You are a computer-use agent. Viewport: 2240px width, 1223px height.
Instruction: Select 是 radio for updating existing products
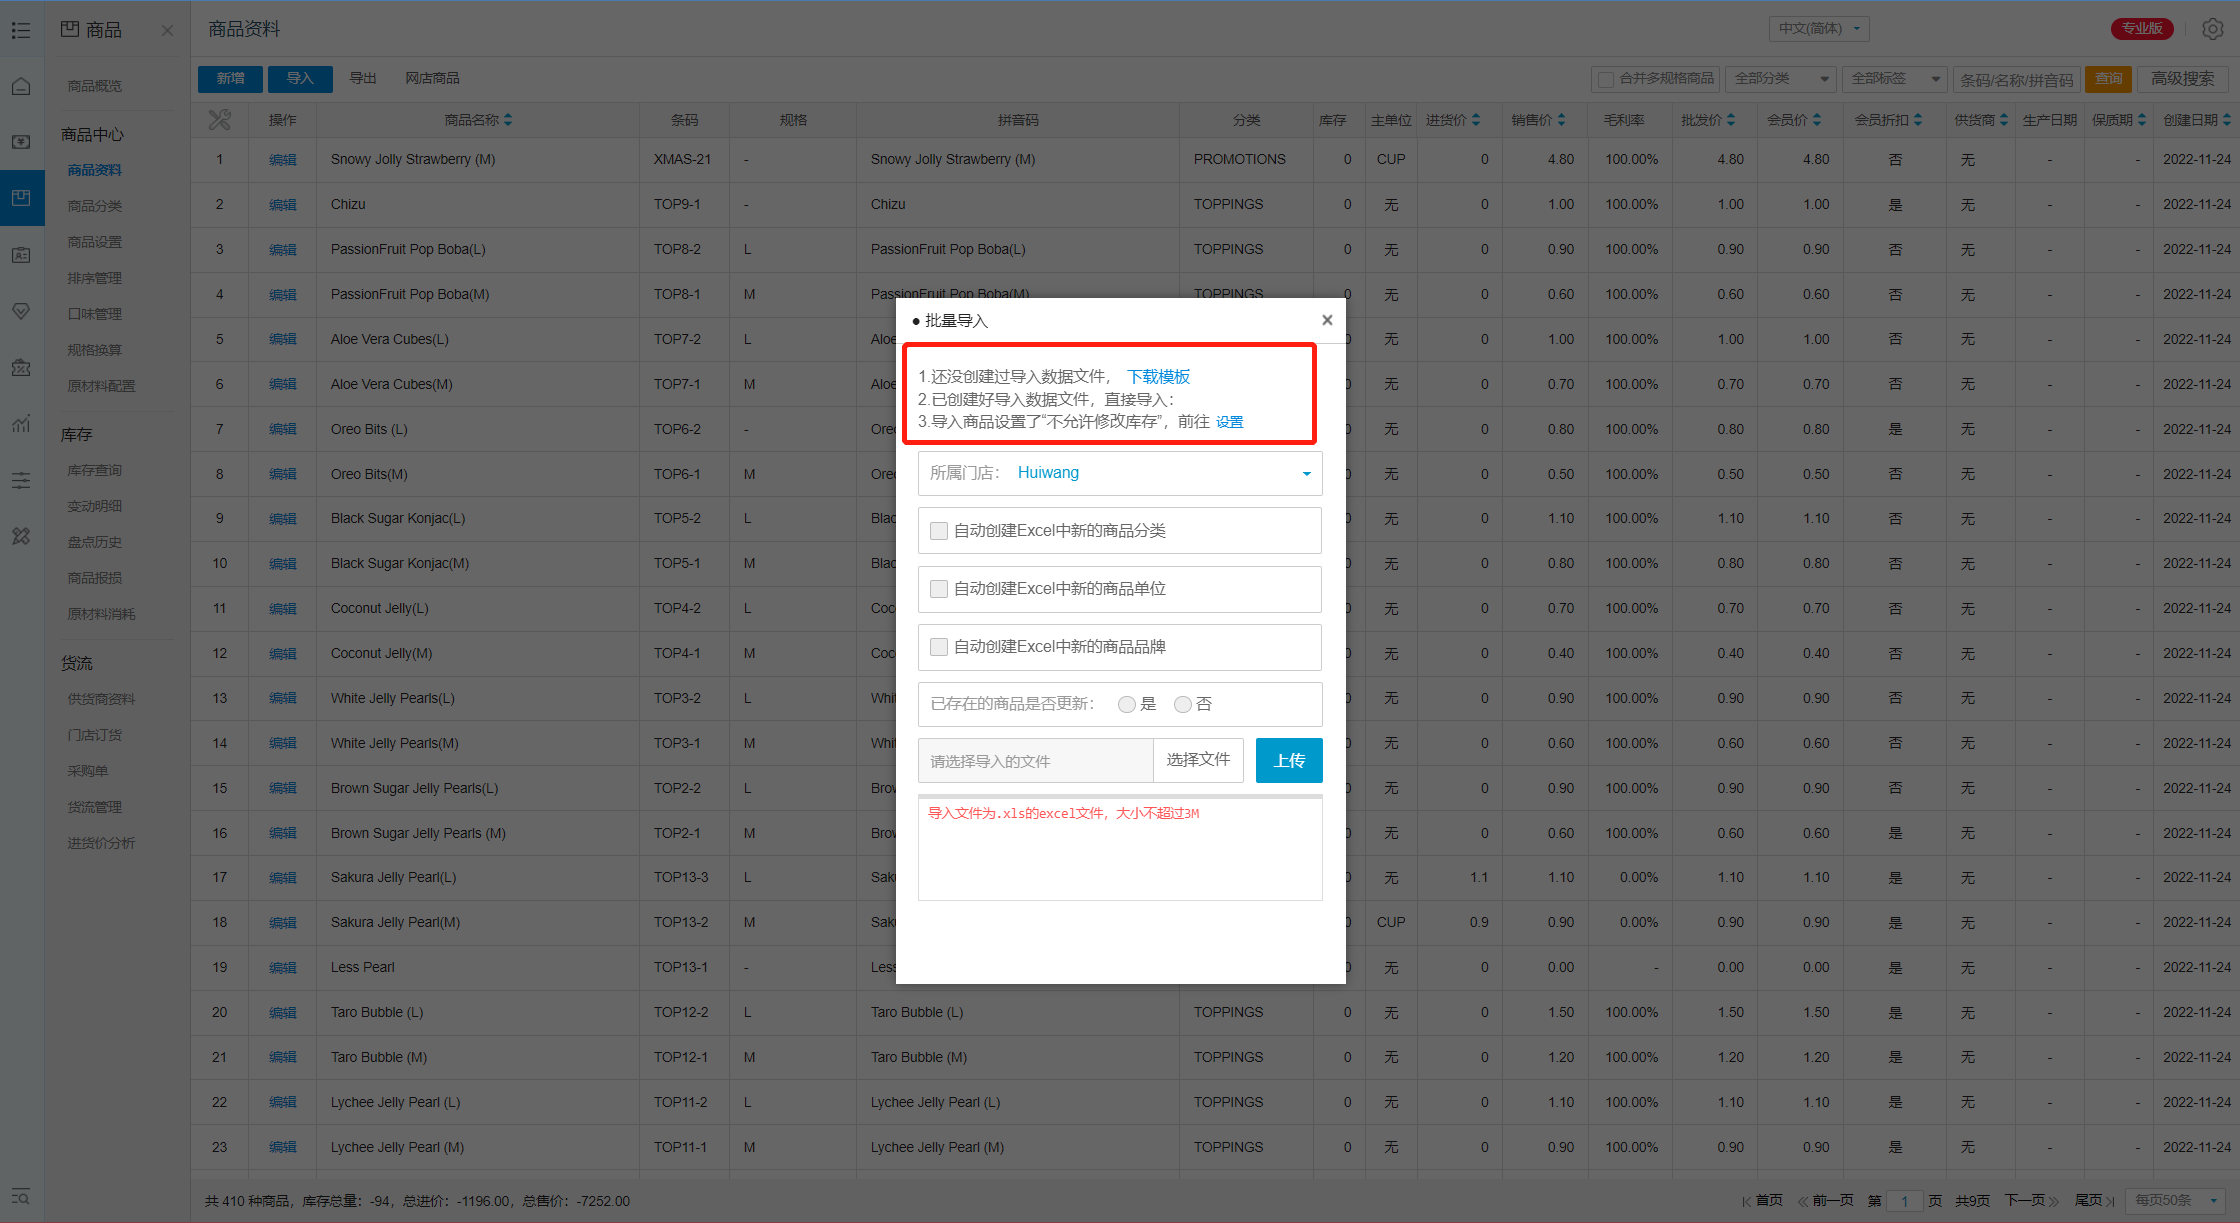pyautogui.click(x=1127, y=705)
